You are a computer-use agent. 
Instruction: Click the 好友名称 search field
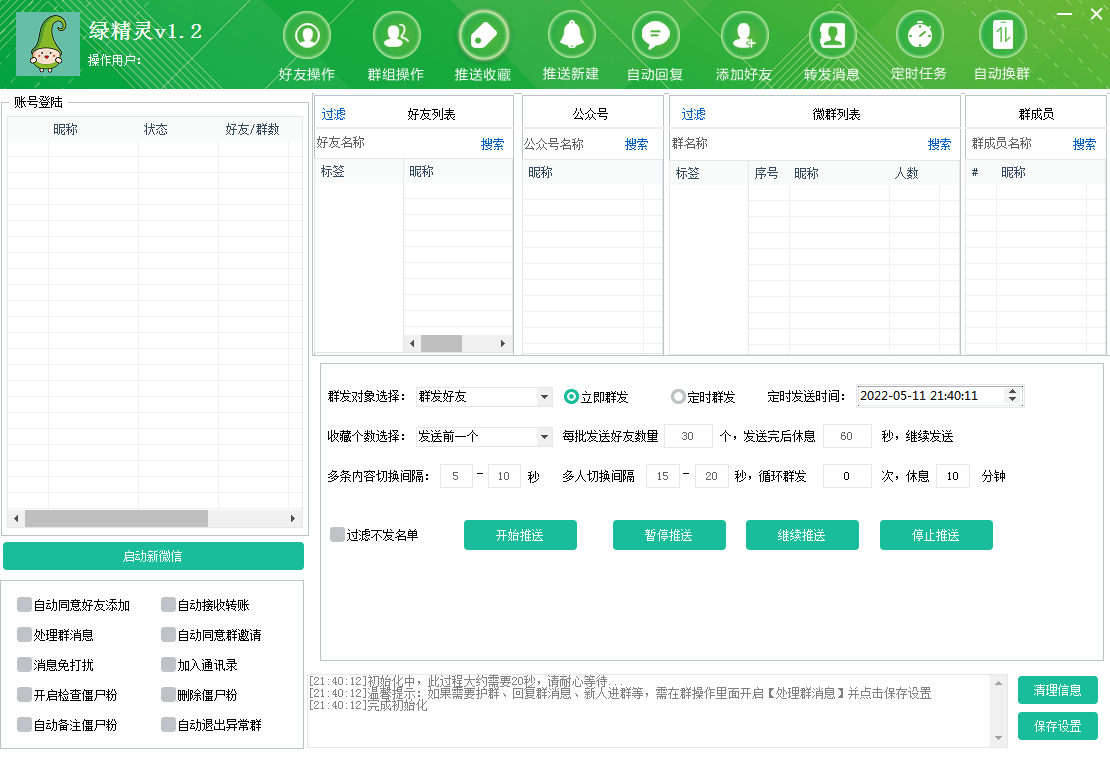pos(395,143)
